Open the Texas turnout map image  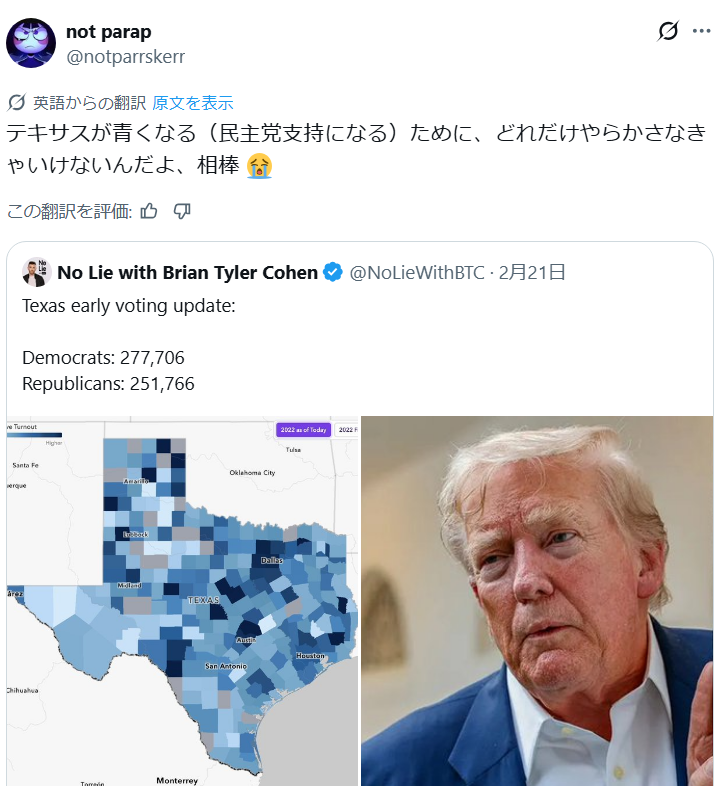(x=183, y=601)
